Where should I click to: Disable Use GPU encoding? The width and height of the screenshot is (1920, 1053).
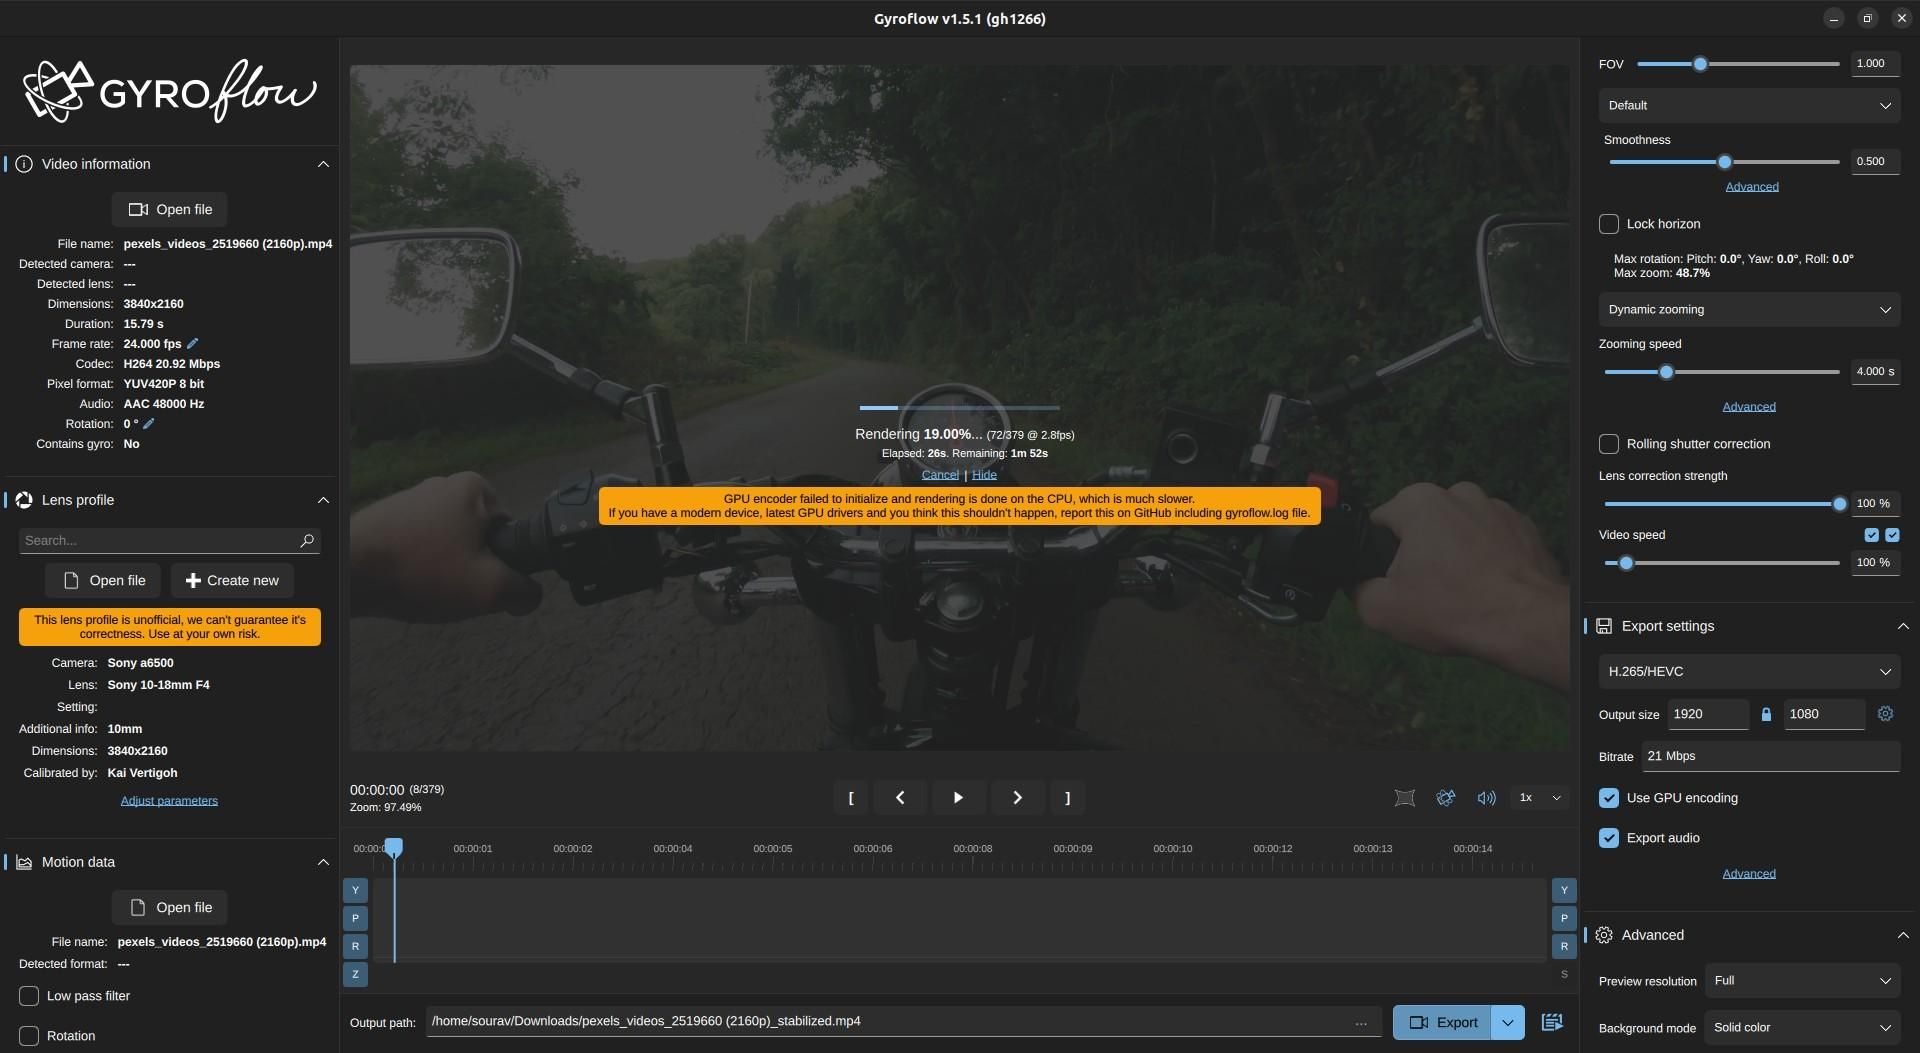point(1608,798)
